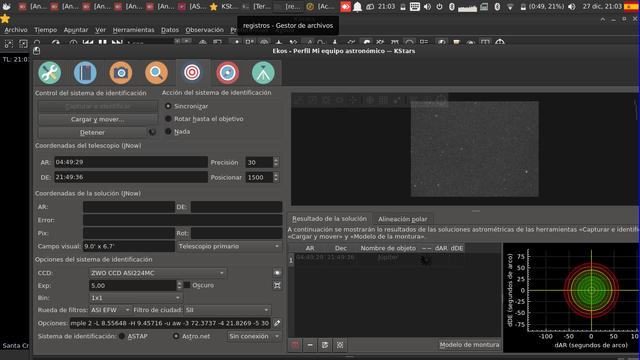Open the Herramientas menu

[x=133, y=30]
